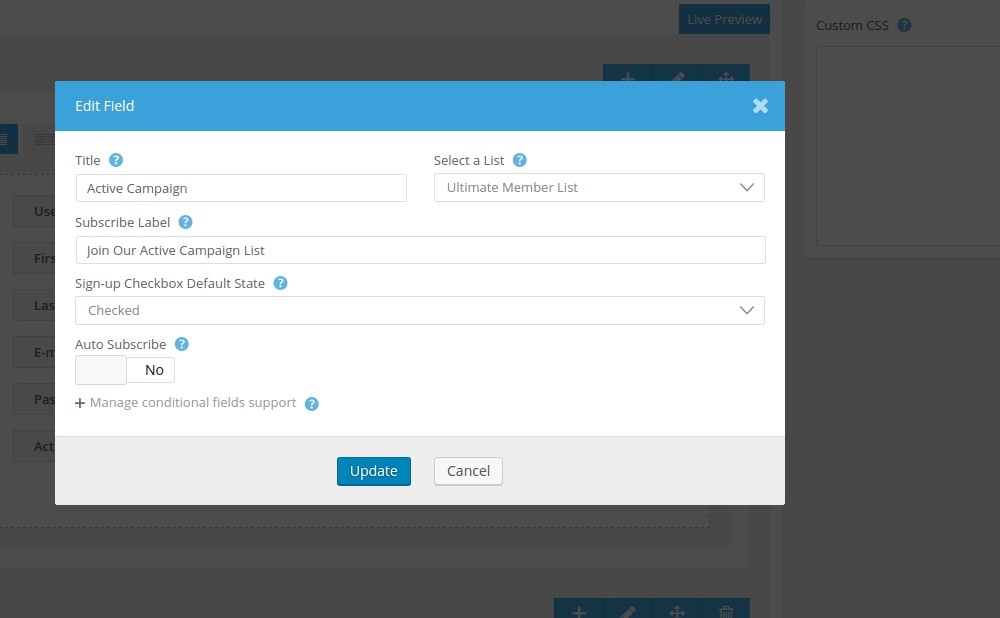The height and width of the screenshot is (618, 1000).
Task: Click the pencil edit icon in bottom toolbar
Action: coord(628,611)
